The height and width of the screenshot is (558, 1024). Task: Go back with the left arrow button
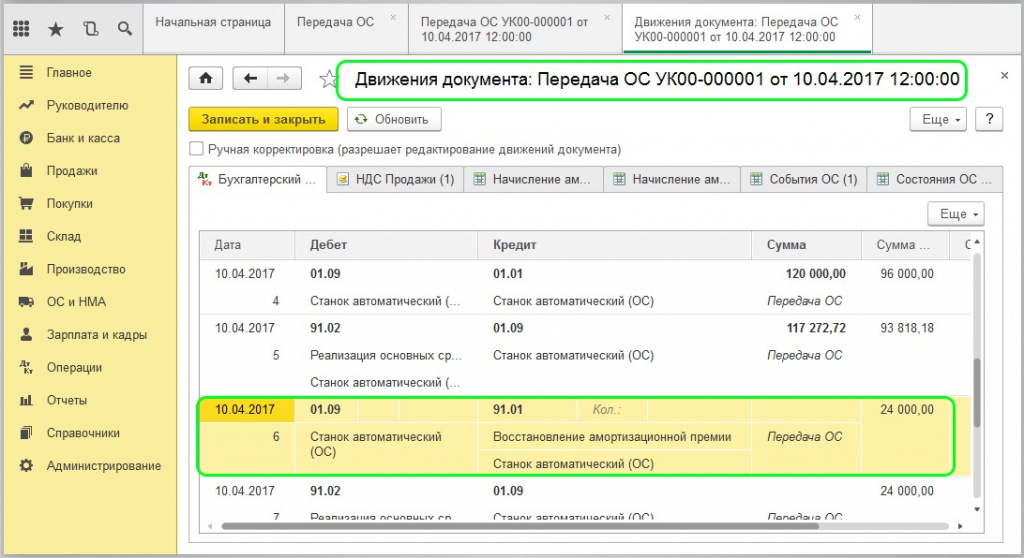pos(250,79)
